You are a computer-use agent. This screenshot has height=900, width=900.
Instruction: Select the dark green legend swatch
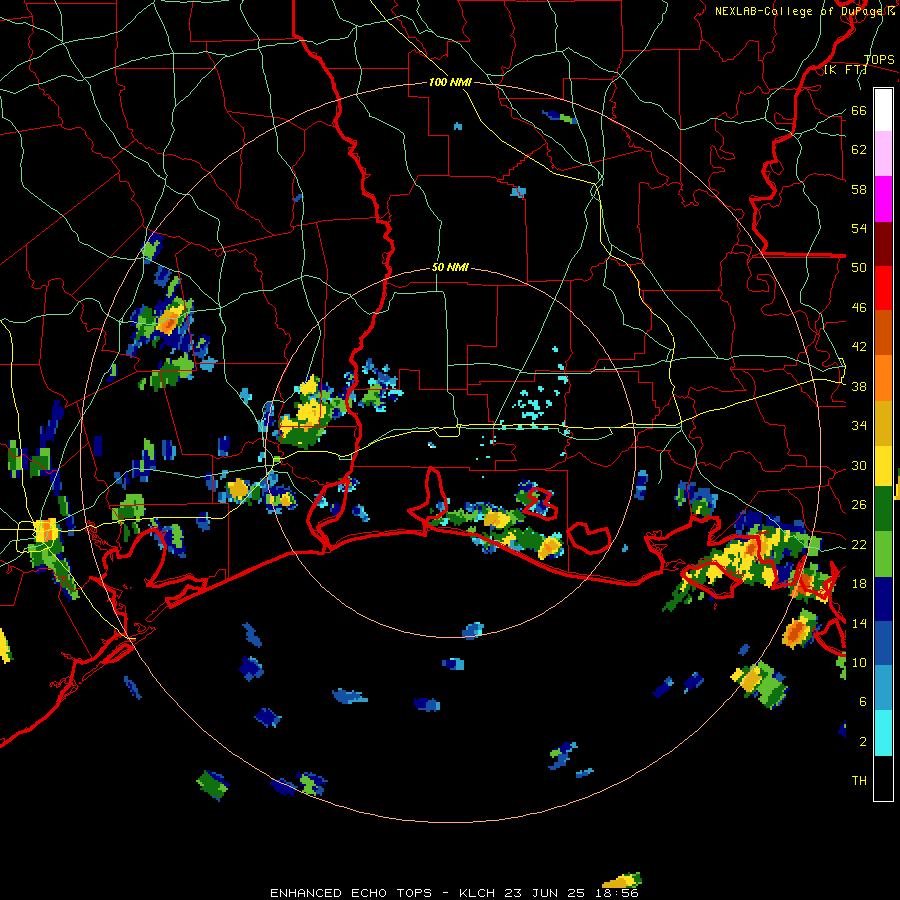tap(883, 509)
